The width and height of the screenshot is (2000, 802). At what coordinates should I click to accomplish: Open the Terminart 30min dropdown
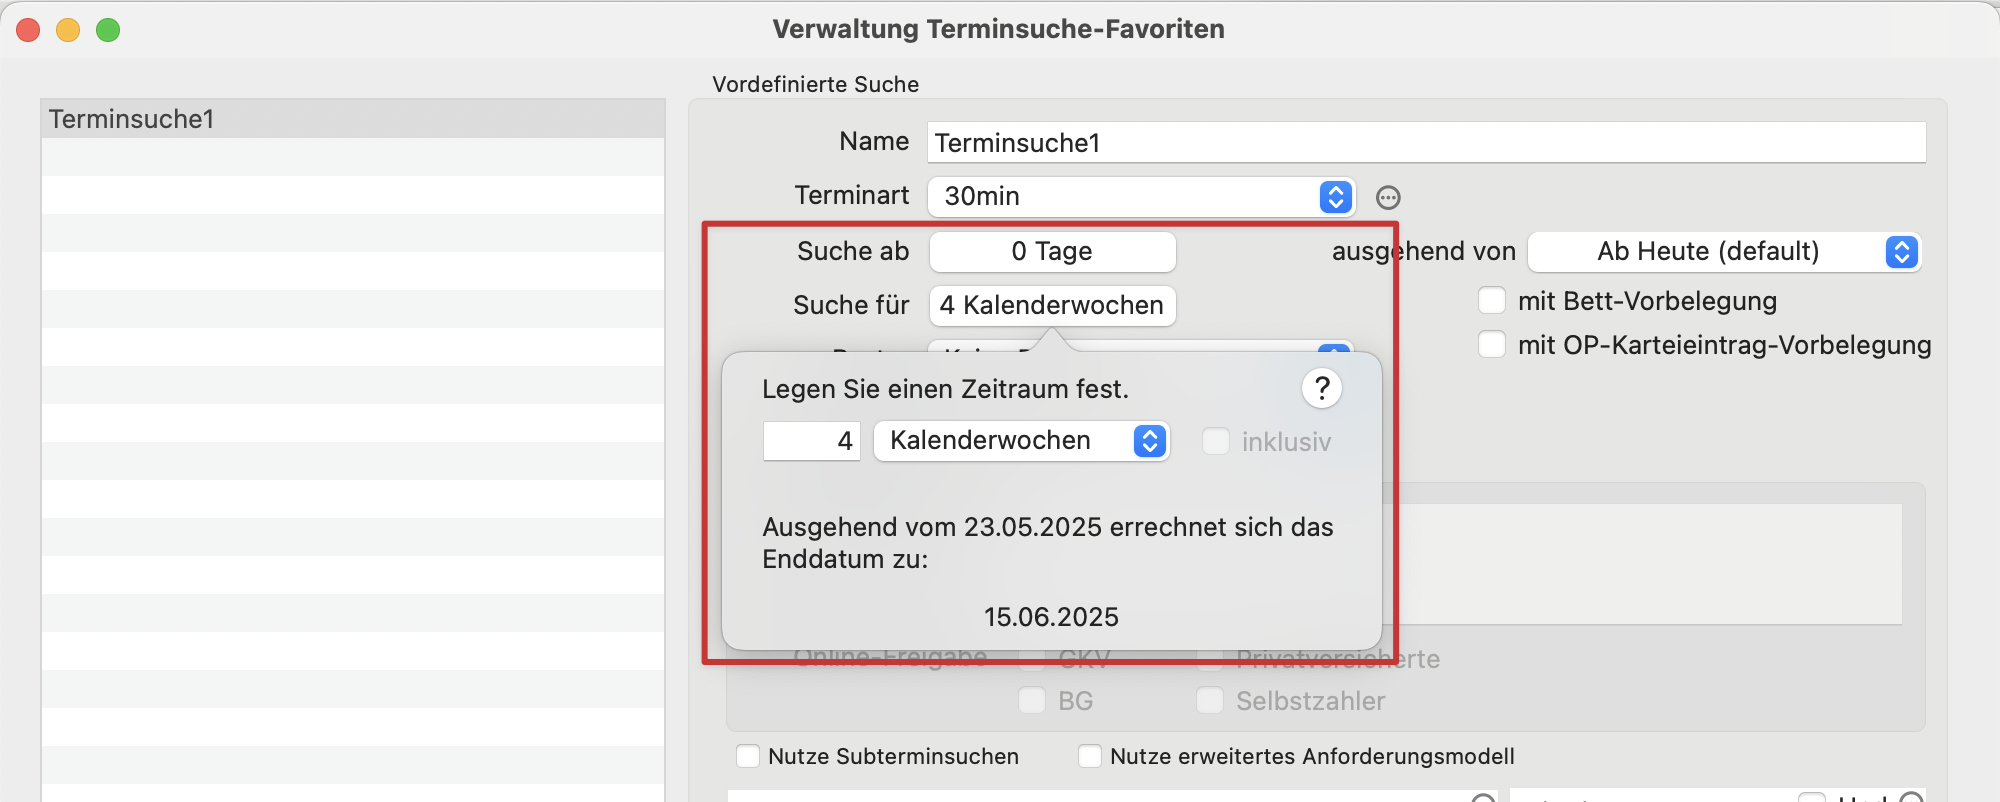pos(1141,196)
